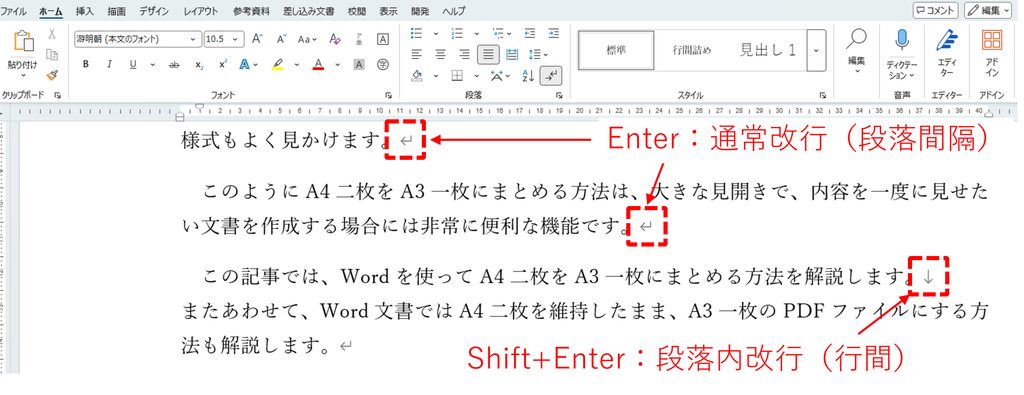1024x395 pixels.
Task: Align text right
Action: click(464, 54)
